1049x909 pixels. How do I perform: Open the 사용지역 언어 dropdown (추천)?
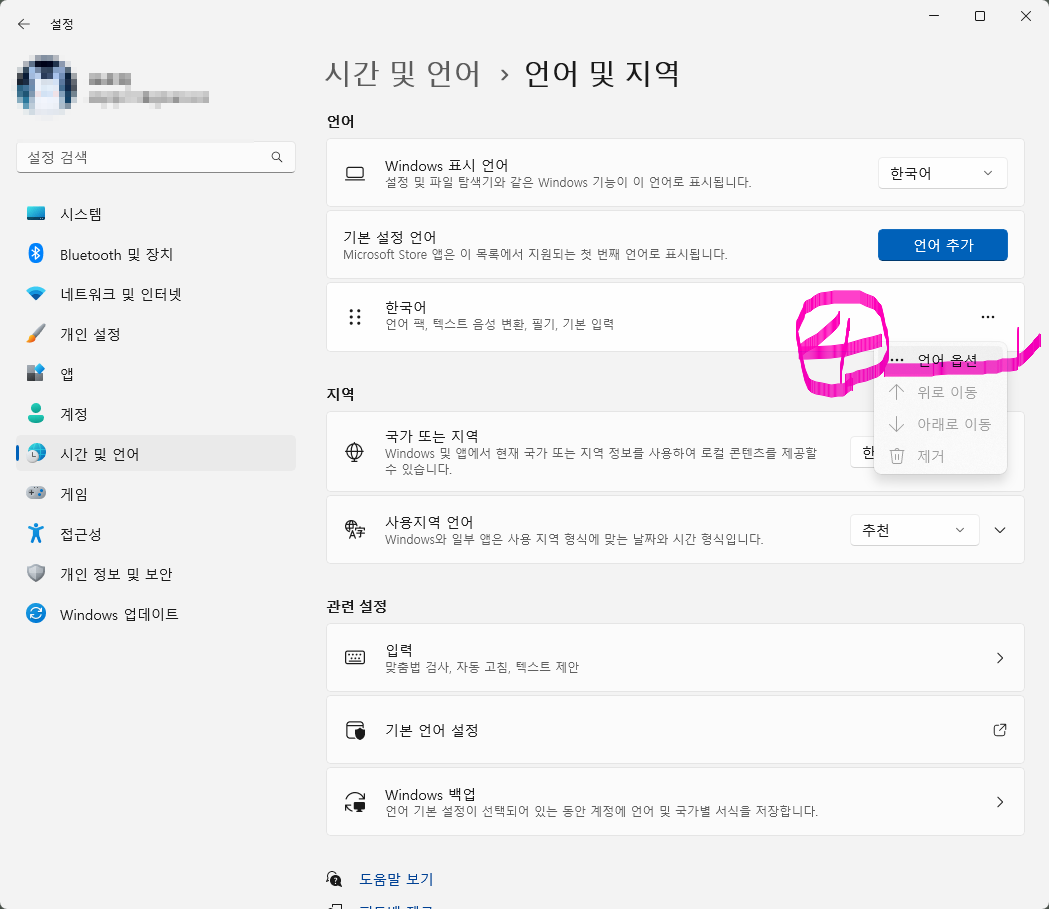click(915, 530)
